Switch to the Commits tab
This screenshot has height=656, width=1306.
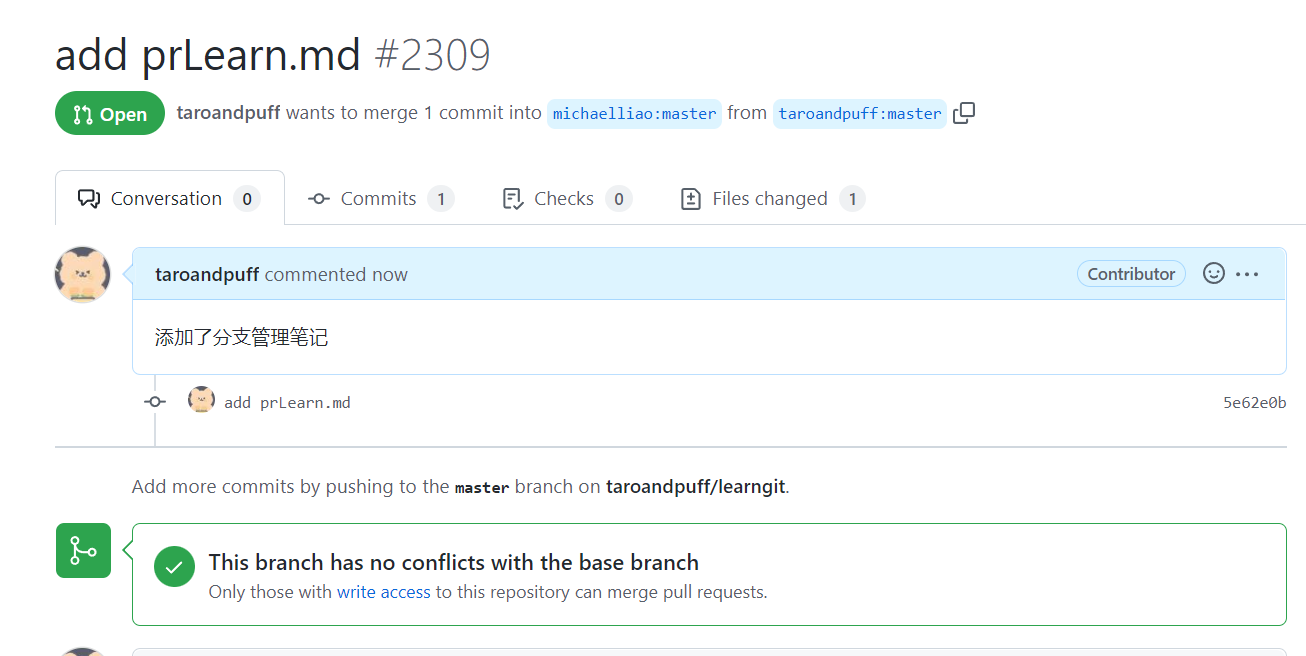click(381, 198)
